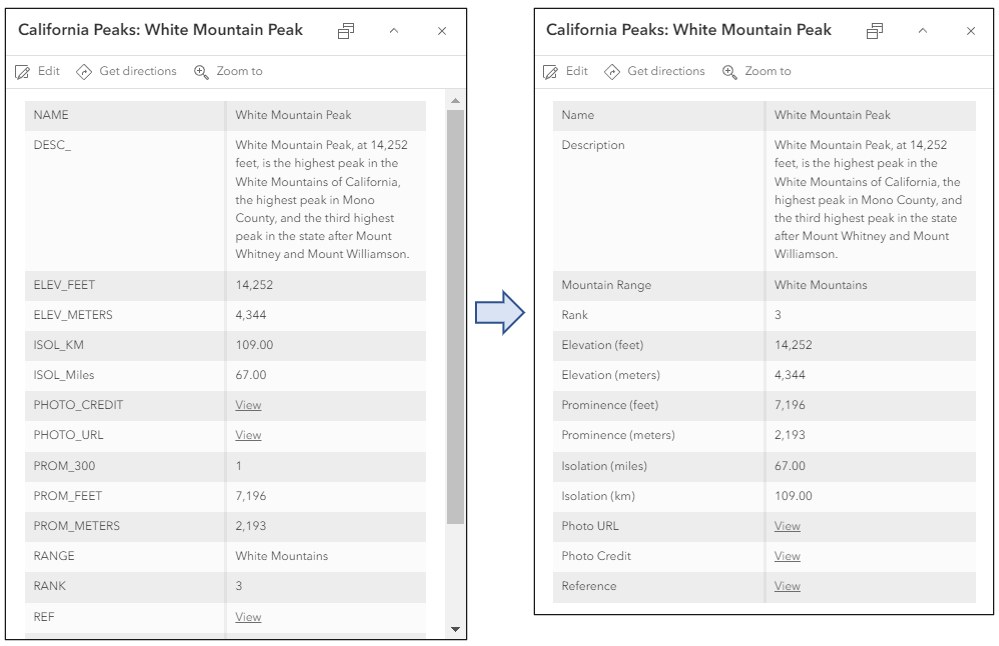Open the PHOTO_URL View link
This screenshot has height=646, width=999.
(x=248, y=435)
